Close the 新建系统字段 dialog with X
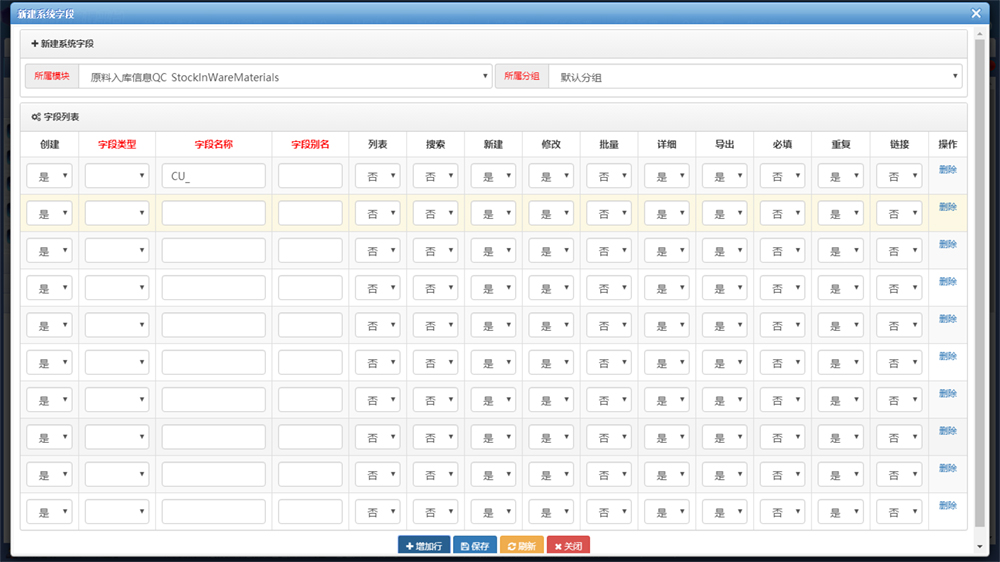Screen dimensions: 1000x562 [x=976, y=13]
